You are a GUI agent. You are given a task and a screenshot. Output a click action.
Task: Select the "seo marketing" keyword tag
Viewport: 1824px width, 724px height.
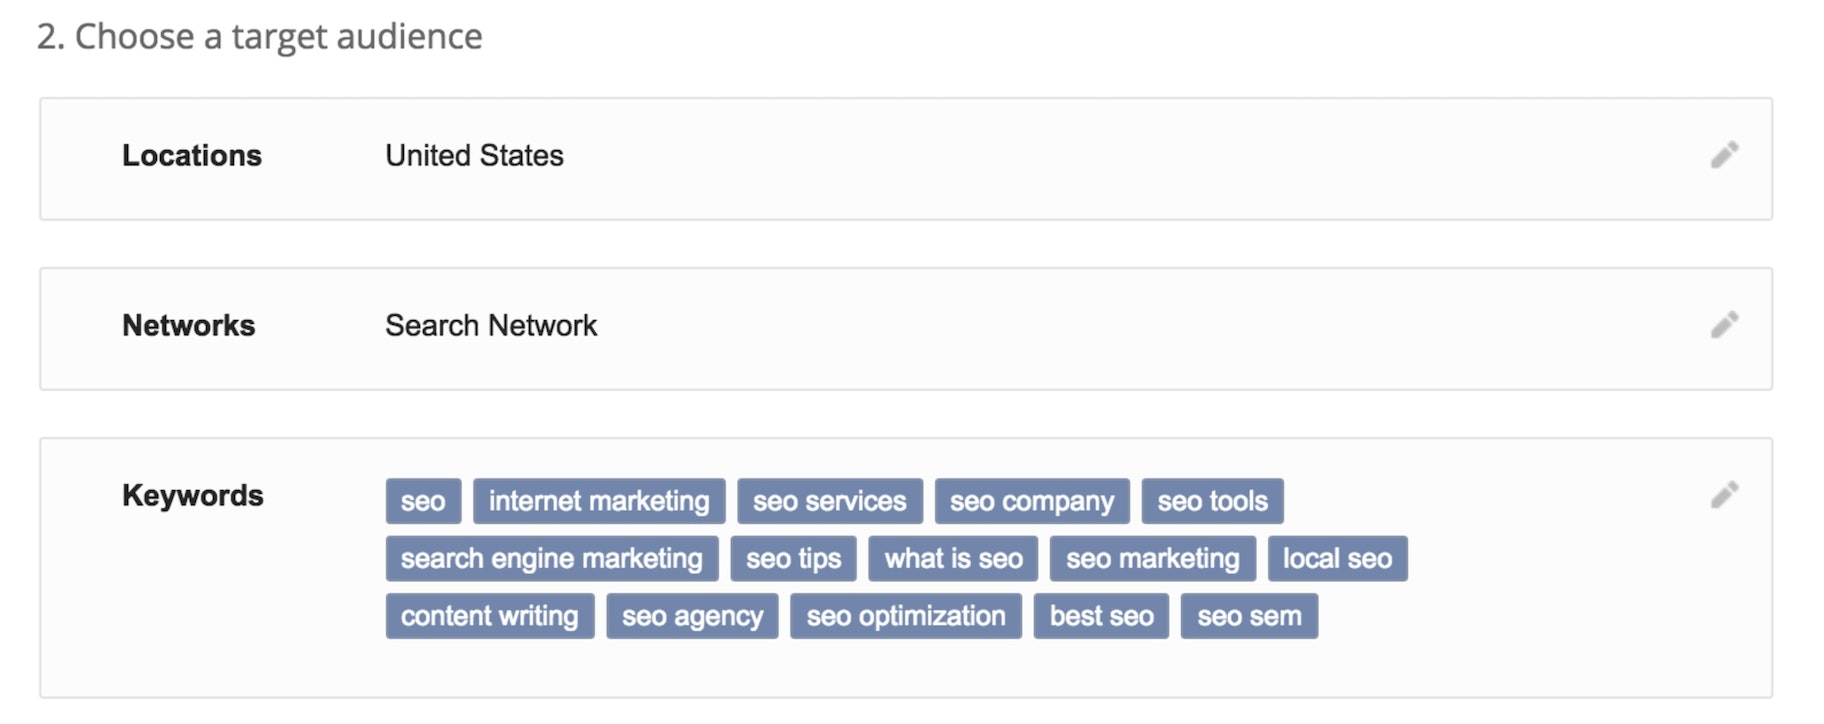coord(1152,558)
